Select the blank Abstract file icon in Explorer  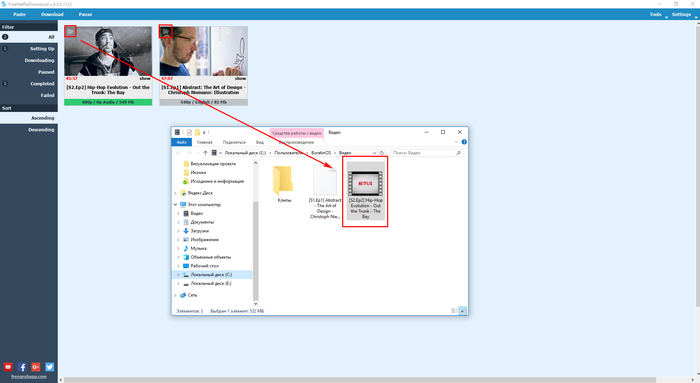(x=325, y=180)
